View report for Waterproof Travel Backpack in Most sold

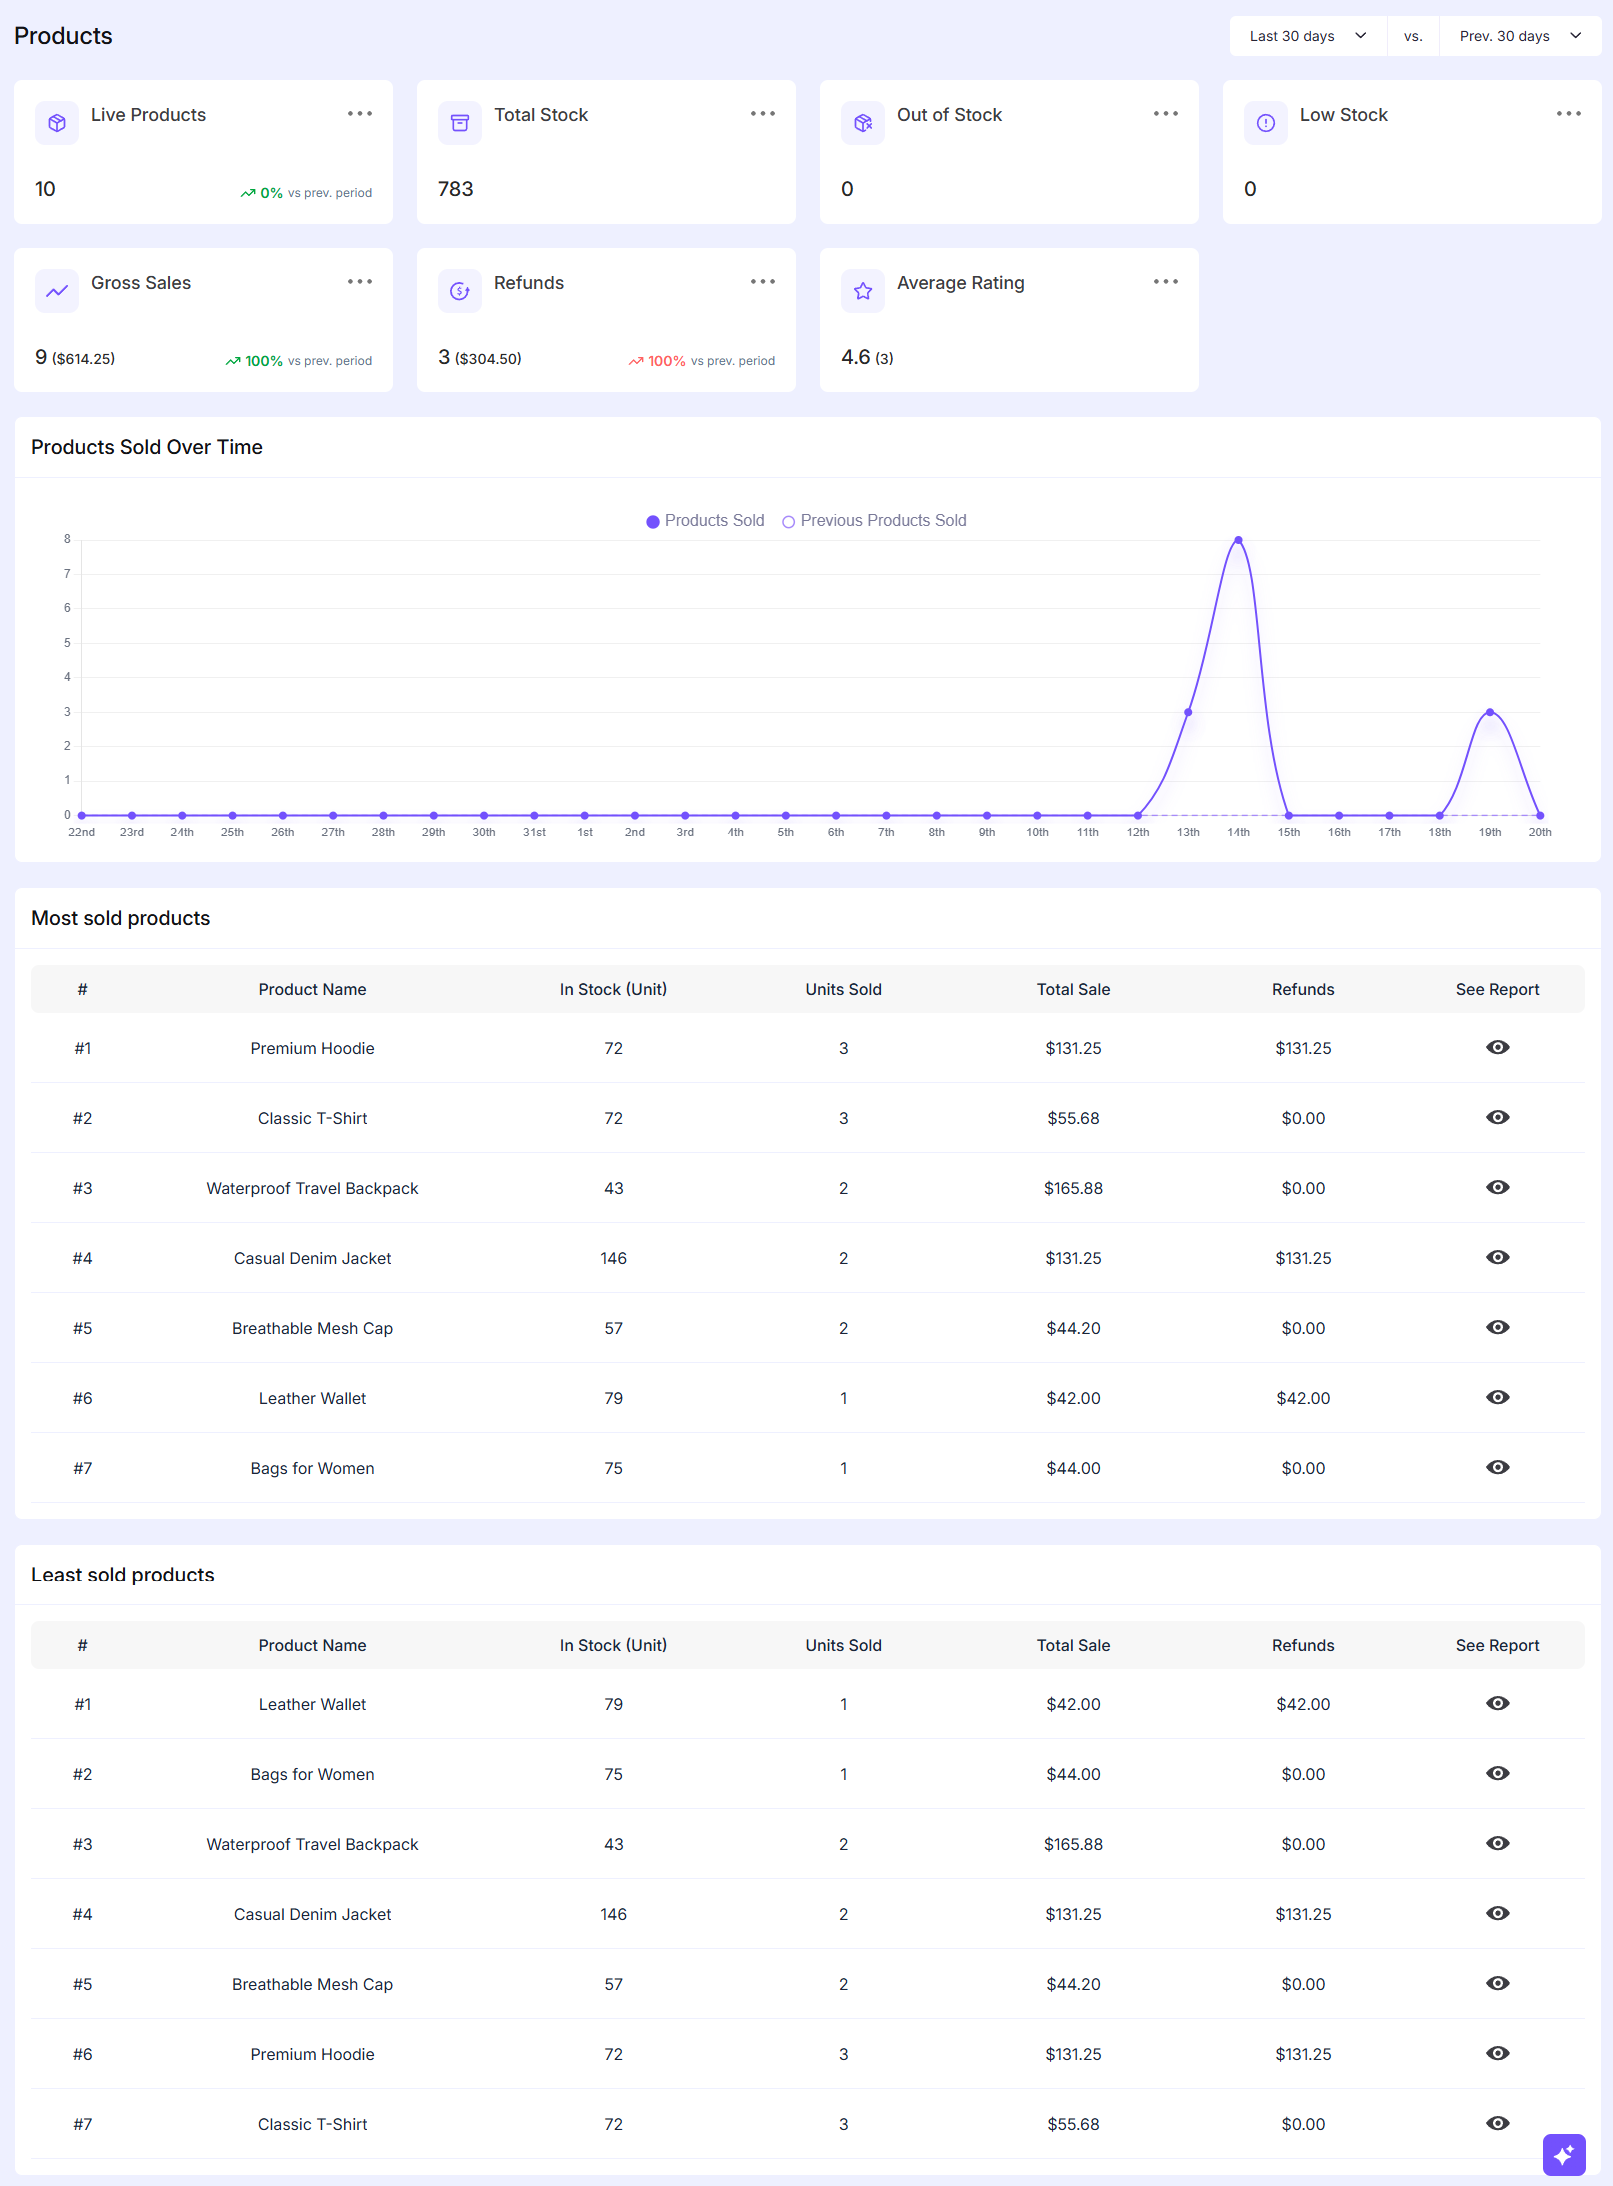pyautogui.click(x=1497, y=1187)
